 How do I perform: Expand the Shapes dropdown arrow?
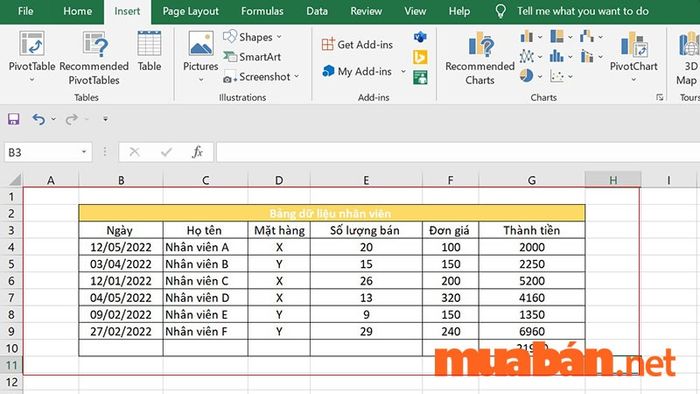pos(279,37)
